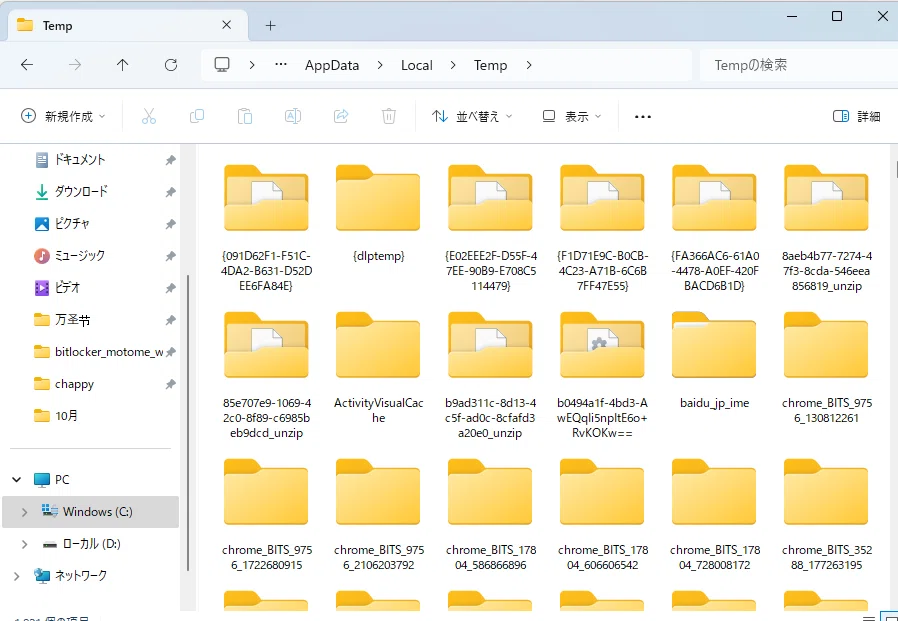Screen dimensions: 898x621
Task: Select the ActivityVisualCache folder
Action: click(378, 367)
